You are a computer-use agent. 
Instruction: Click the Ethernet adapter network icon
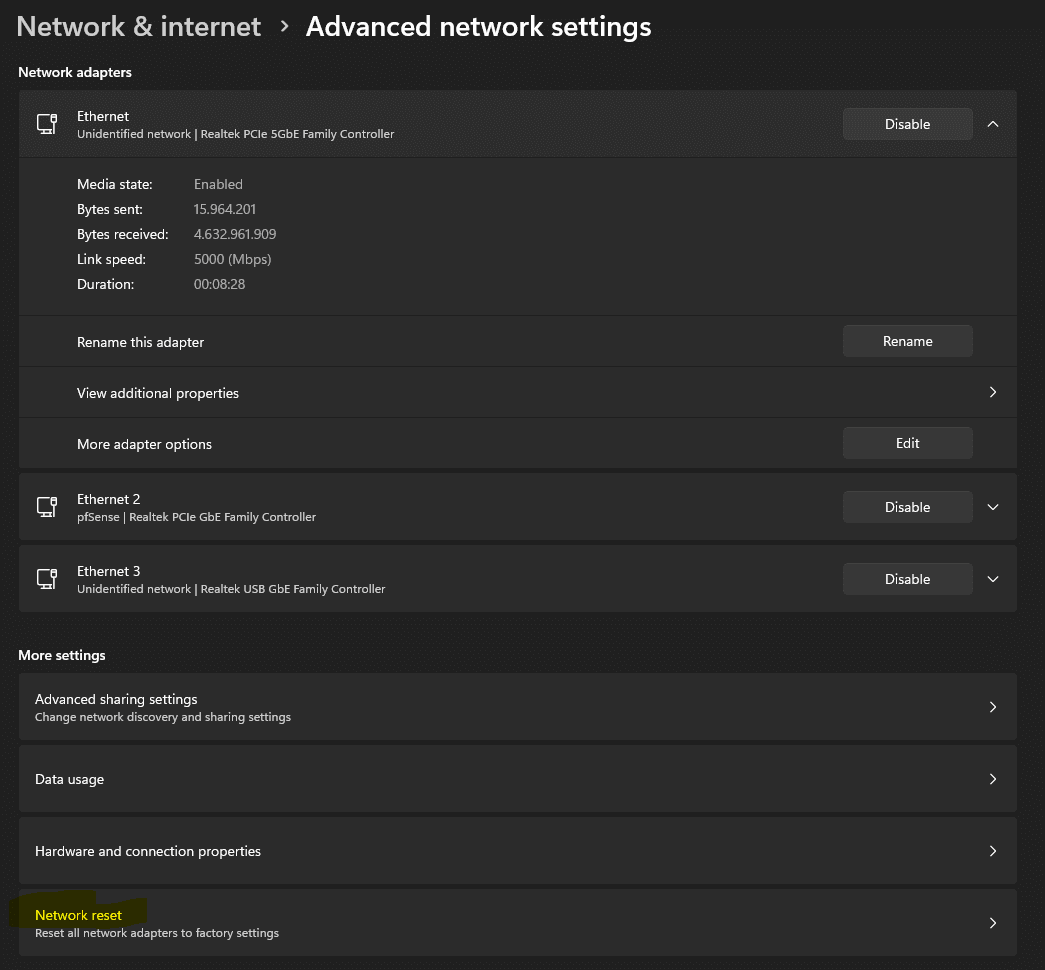[47, 124]
